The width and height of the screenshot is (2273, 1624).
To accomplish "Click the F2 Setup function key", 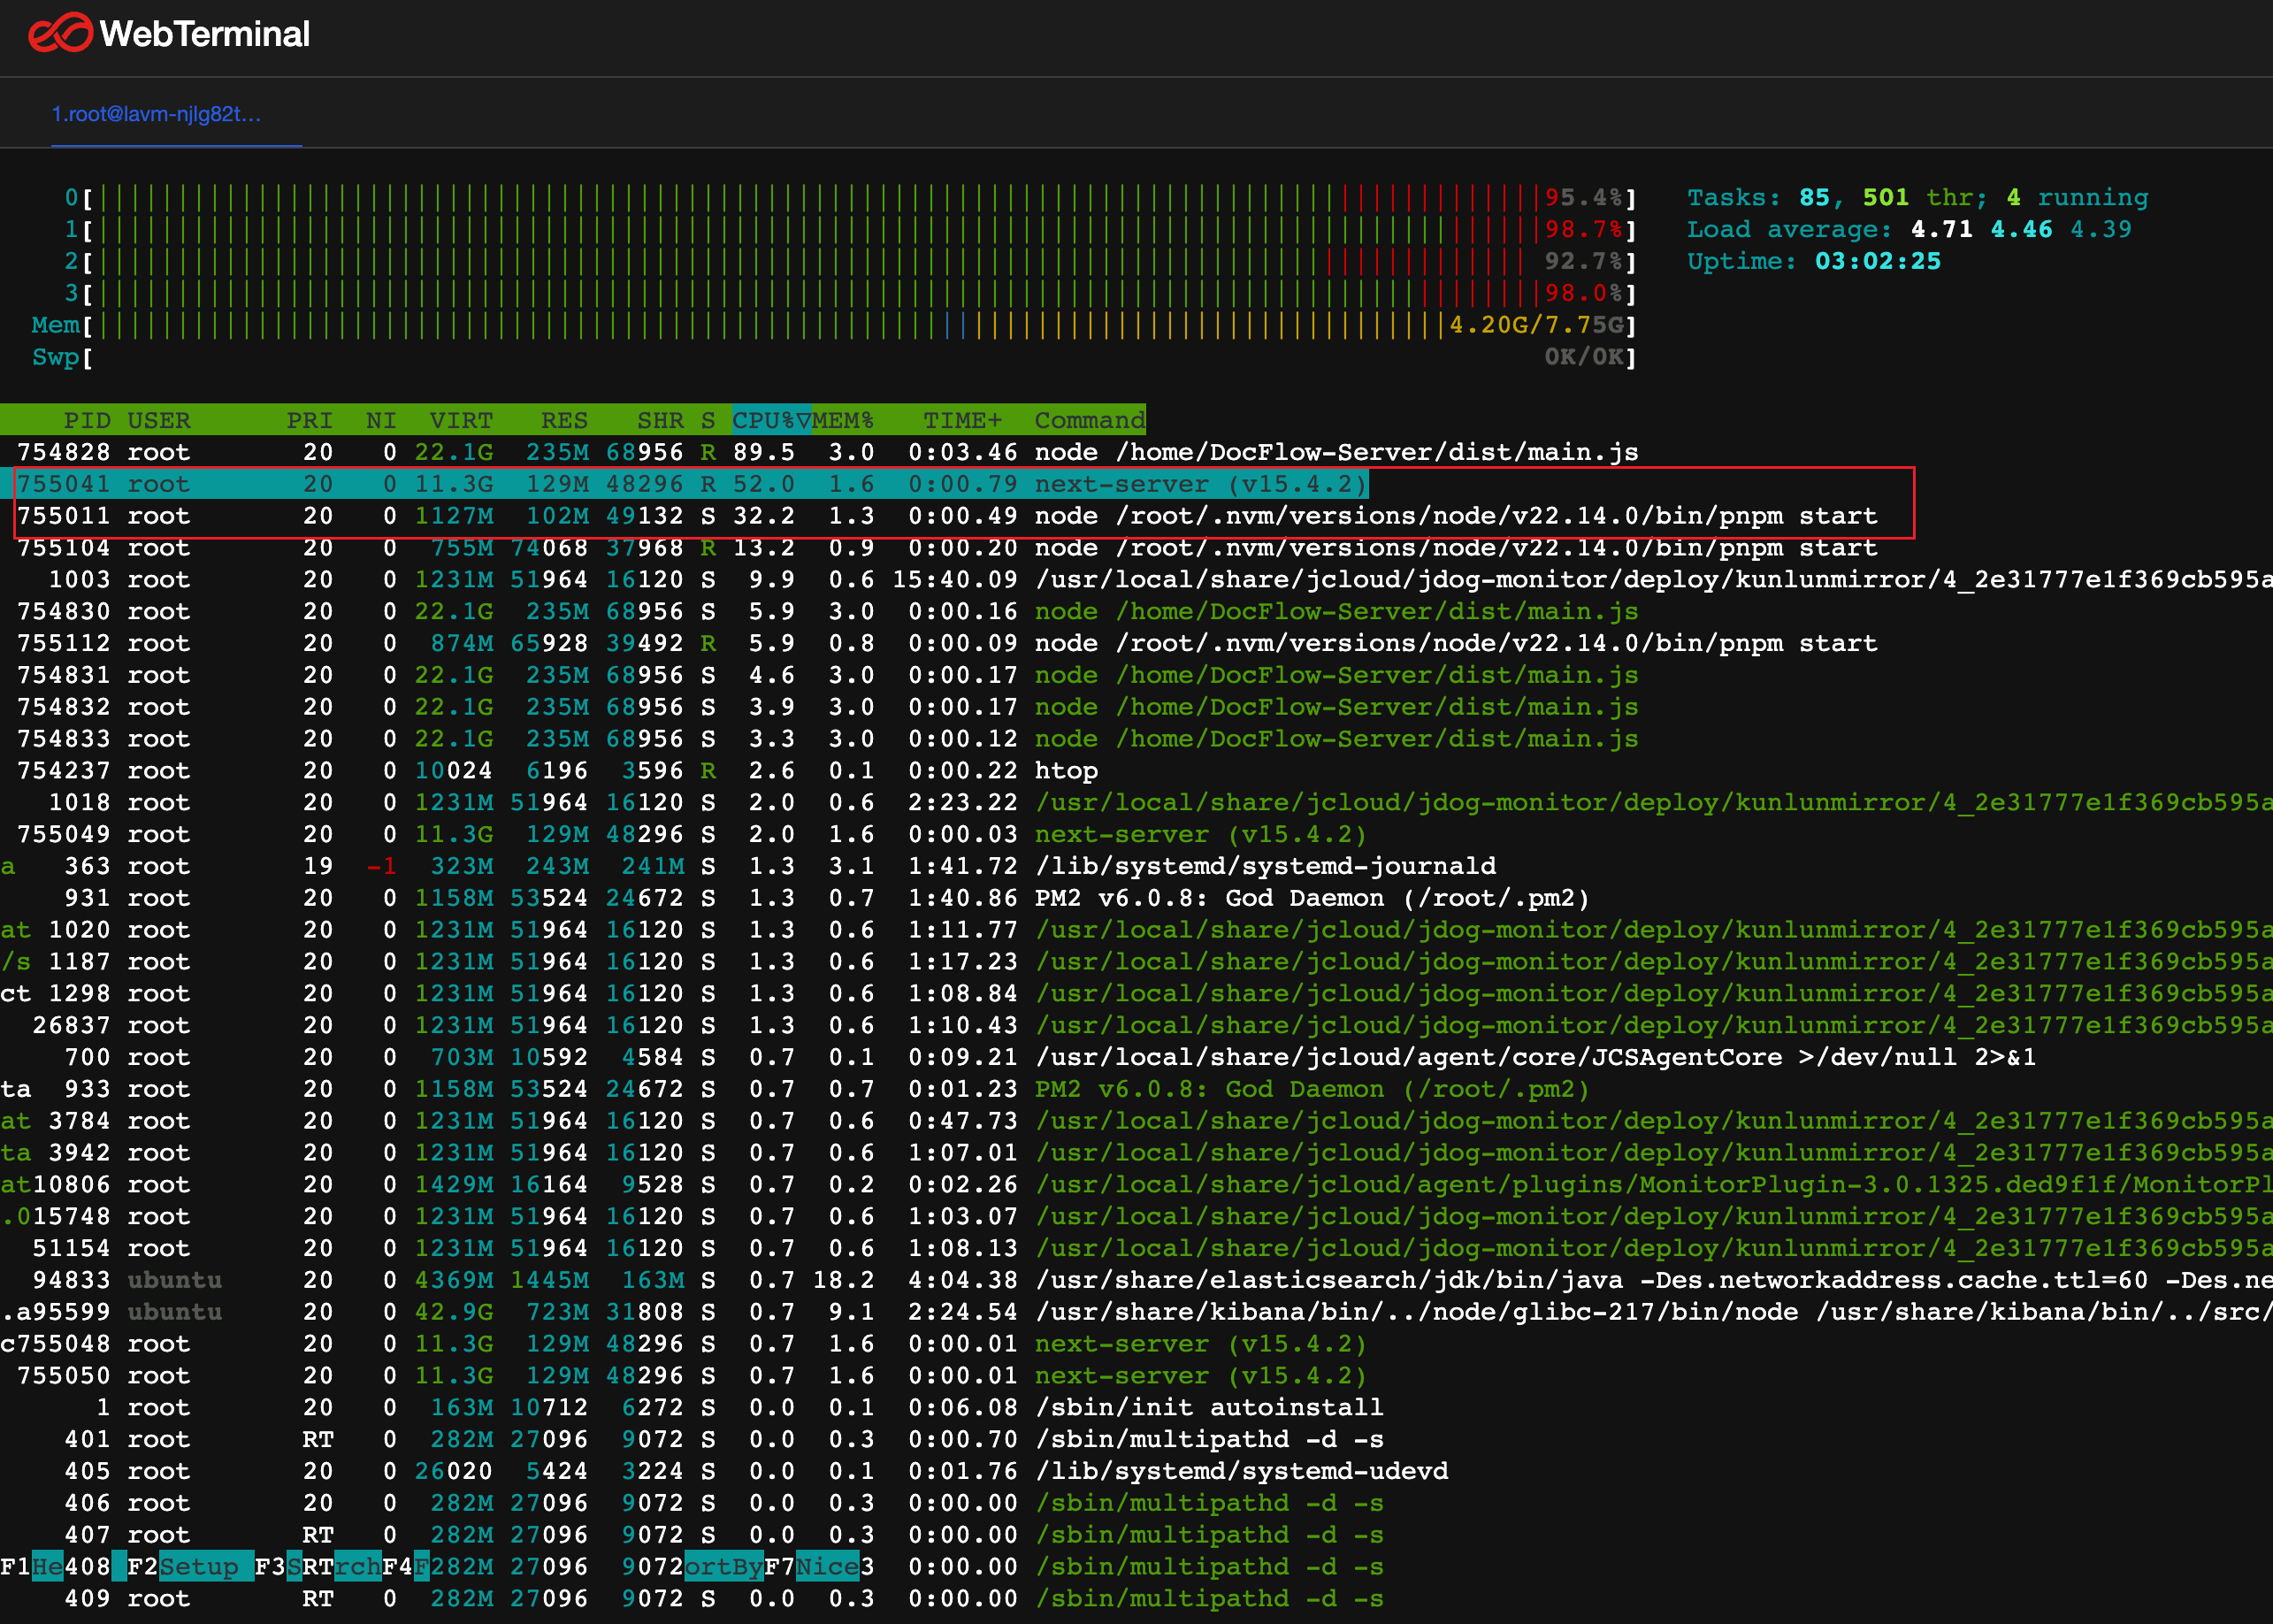I will (x=198, y=1566).
